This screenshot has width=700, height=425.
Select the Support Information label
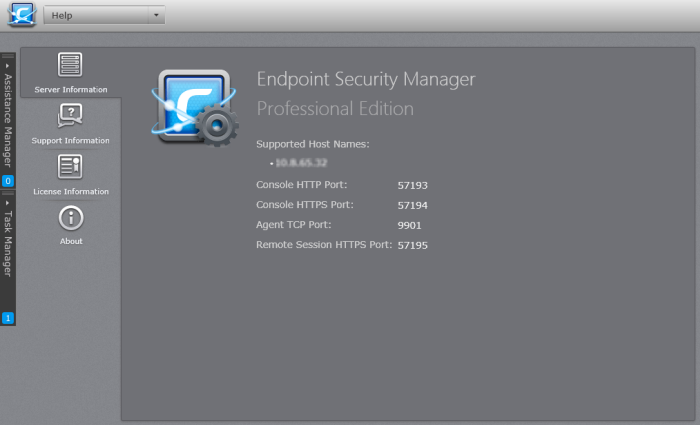(71, 140)
